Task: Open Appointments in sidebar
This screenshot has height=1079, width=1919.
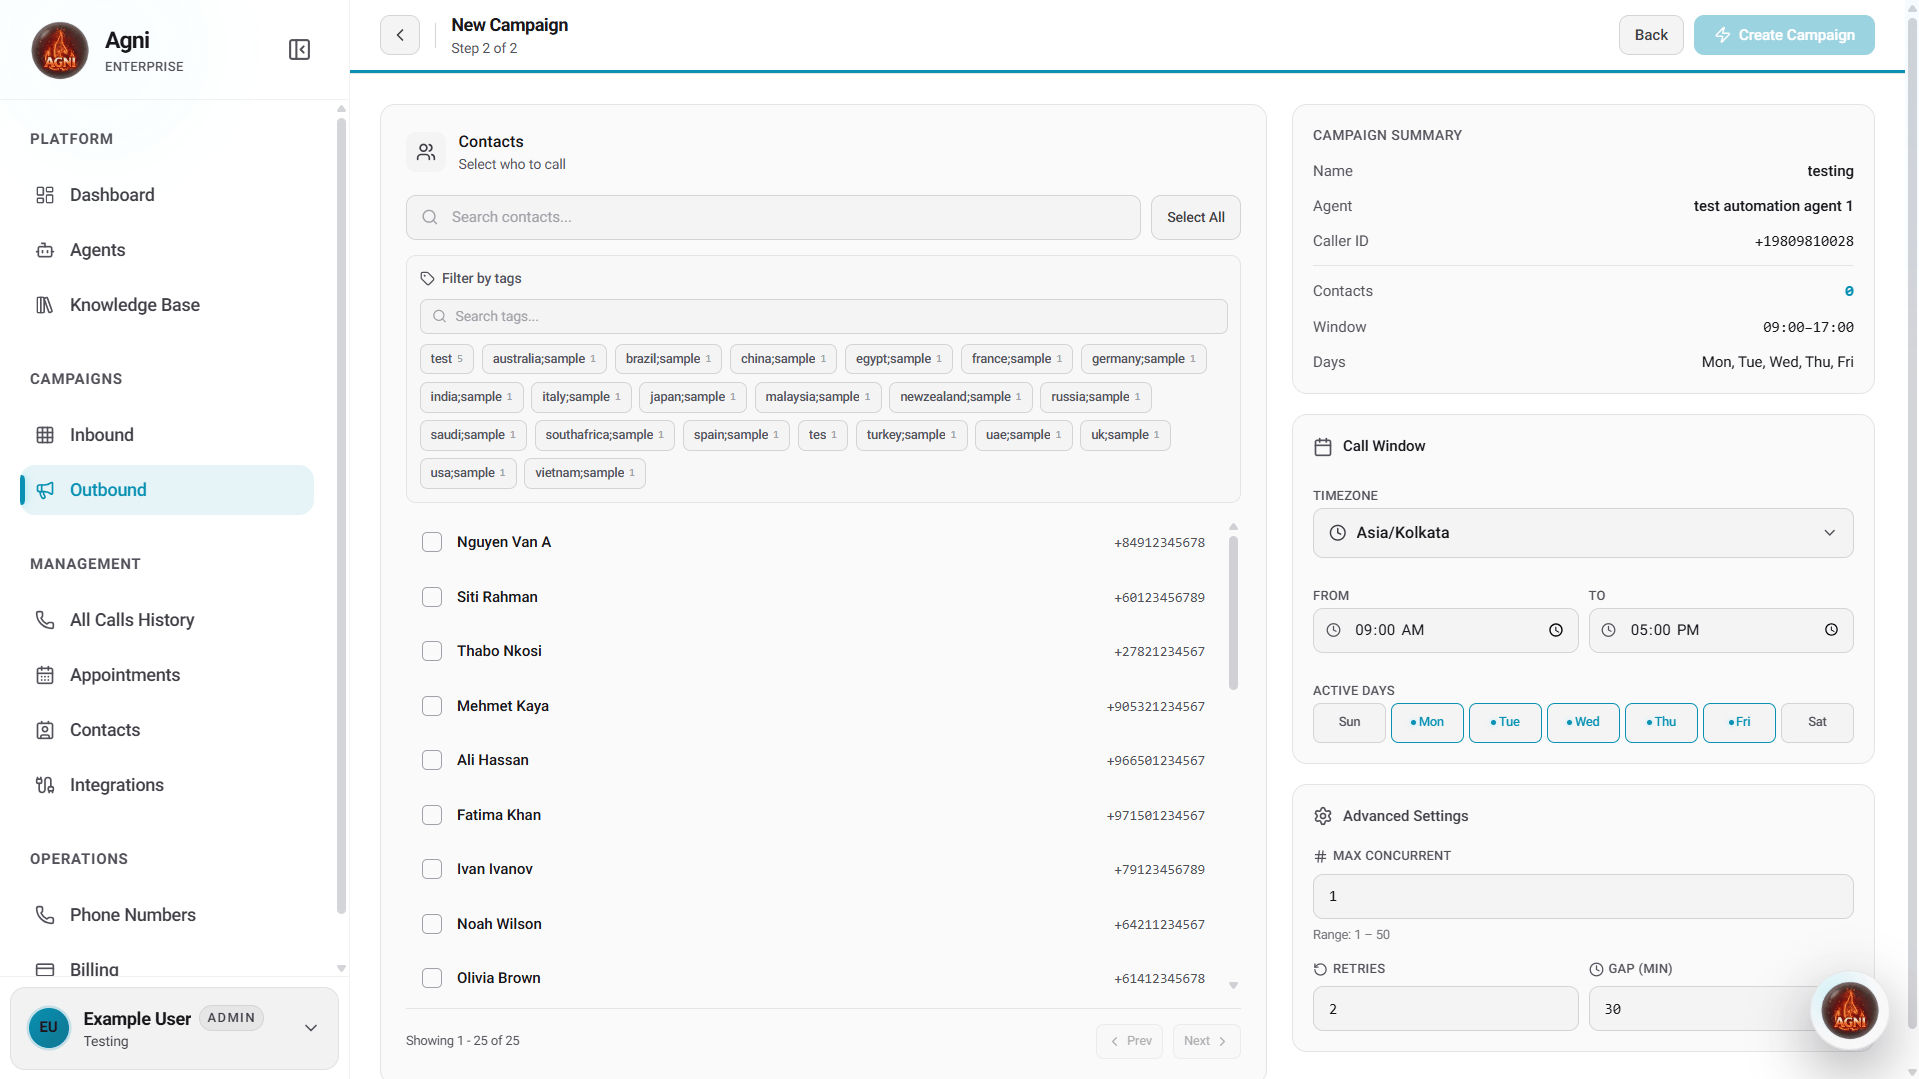Action: coord(167,675)
